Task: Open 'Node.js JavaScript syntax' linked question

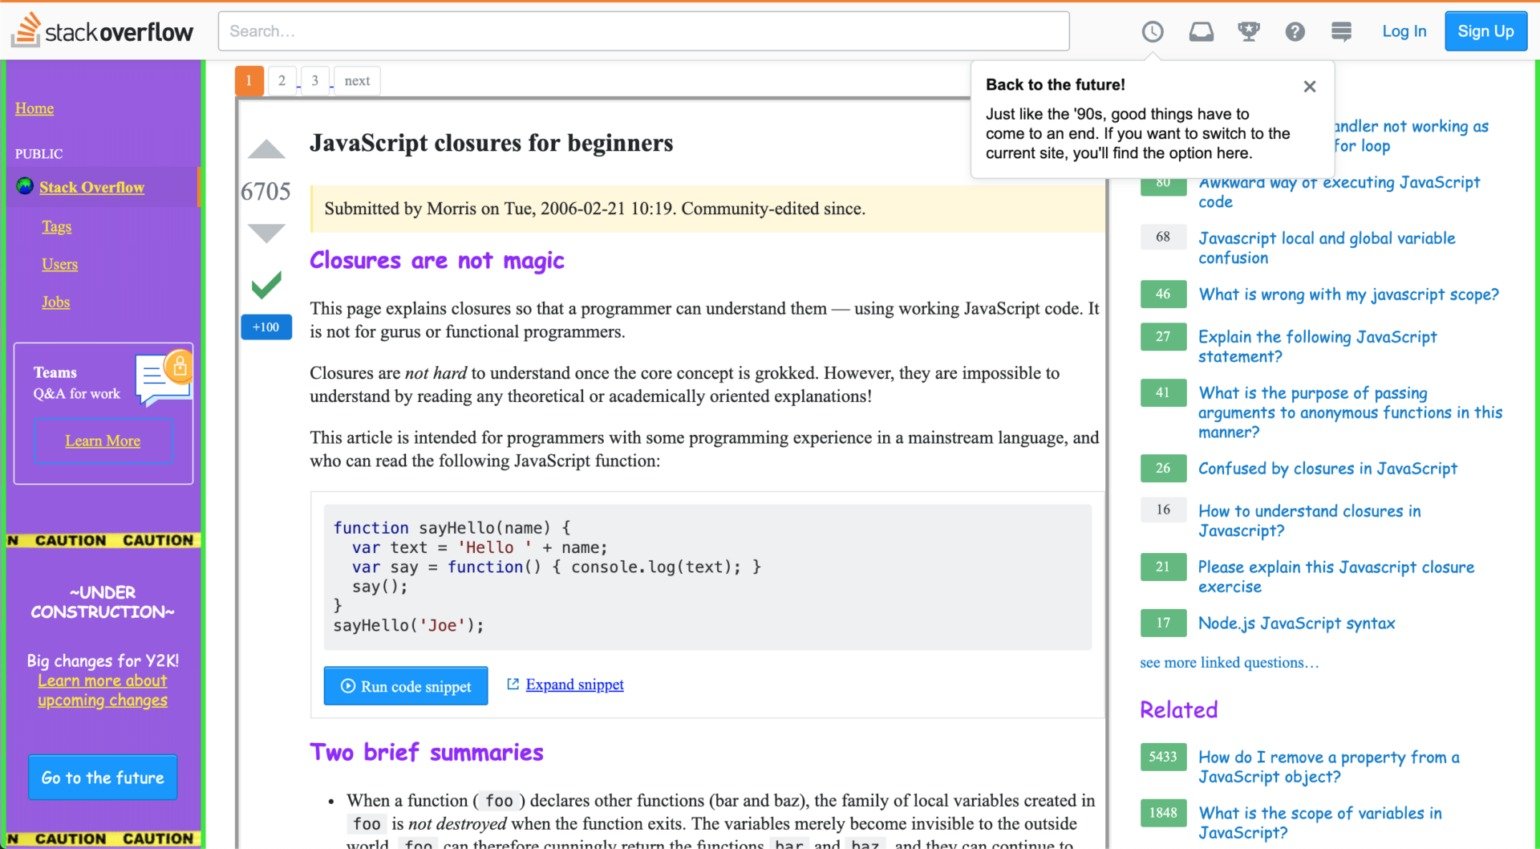Action: coord(1297,624)
